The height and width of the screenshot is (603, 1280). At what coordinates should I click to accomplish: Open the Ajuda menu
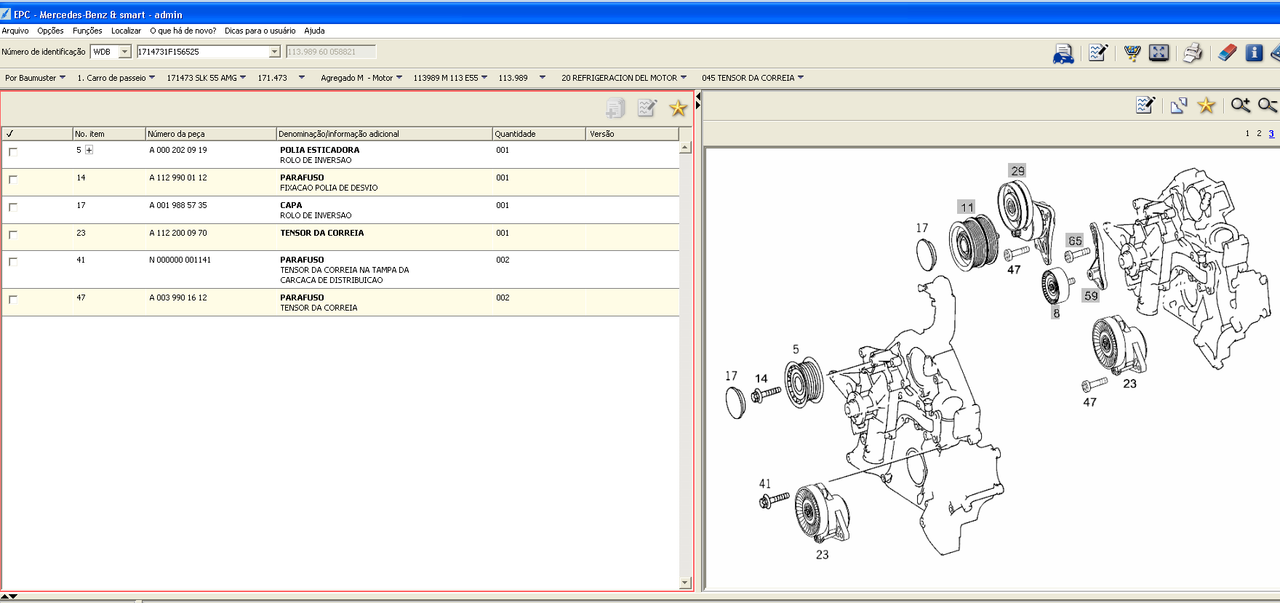tap(314, 31)
